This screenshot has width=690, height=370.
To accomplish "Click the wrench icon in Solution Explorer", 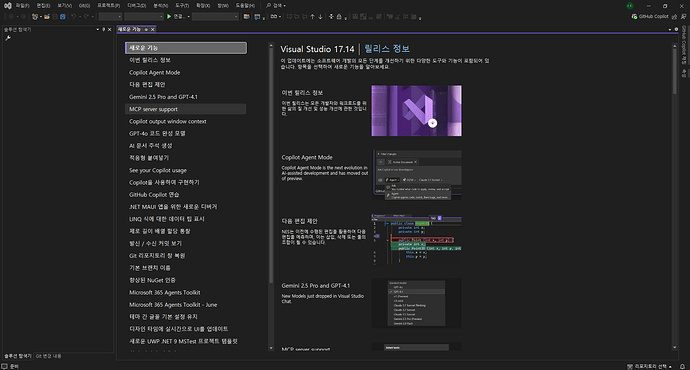I will pos(7,38).
